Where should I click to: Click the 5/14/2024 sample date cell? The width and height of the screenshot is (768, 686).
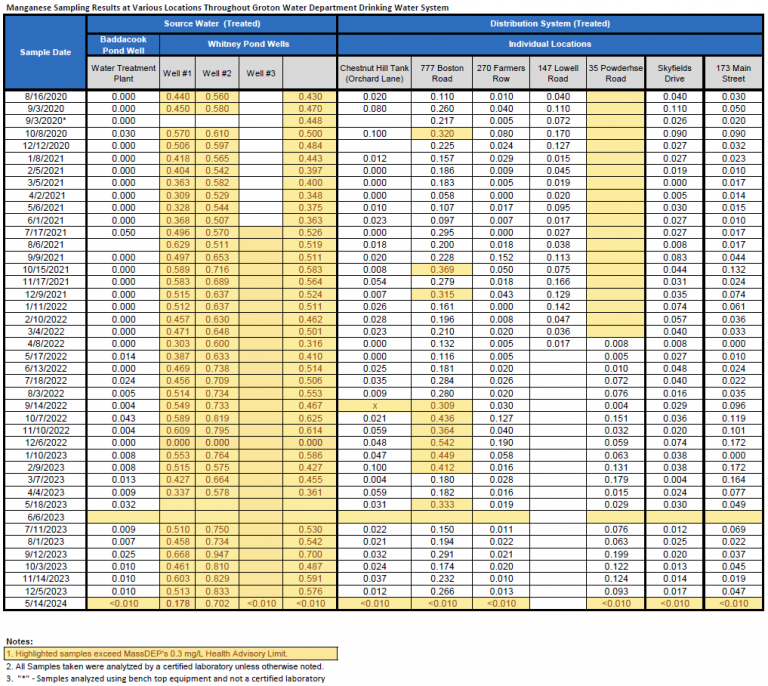tap(45, 602)
